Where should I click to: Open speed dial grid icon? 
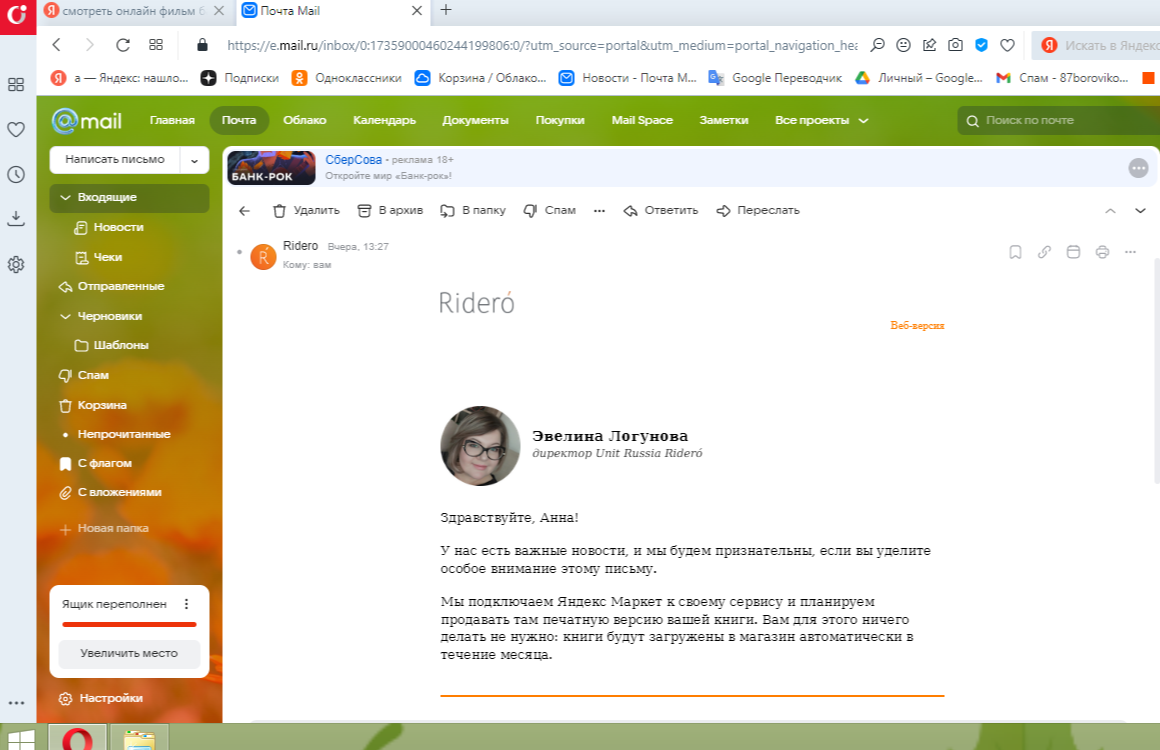click(155, 45)
